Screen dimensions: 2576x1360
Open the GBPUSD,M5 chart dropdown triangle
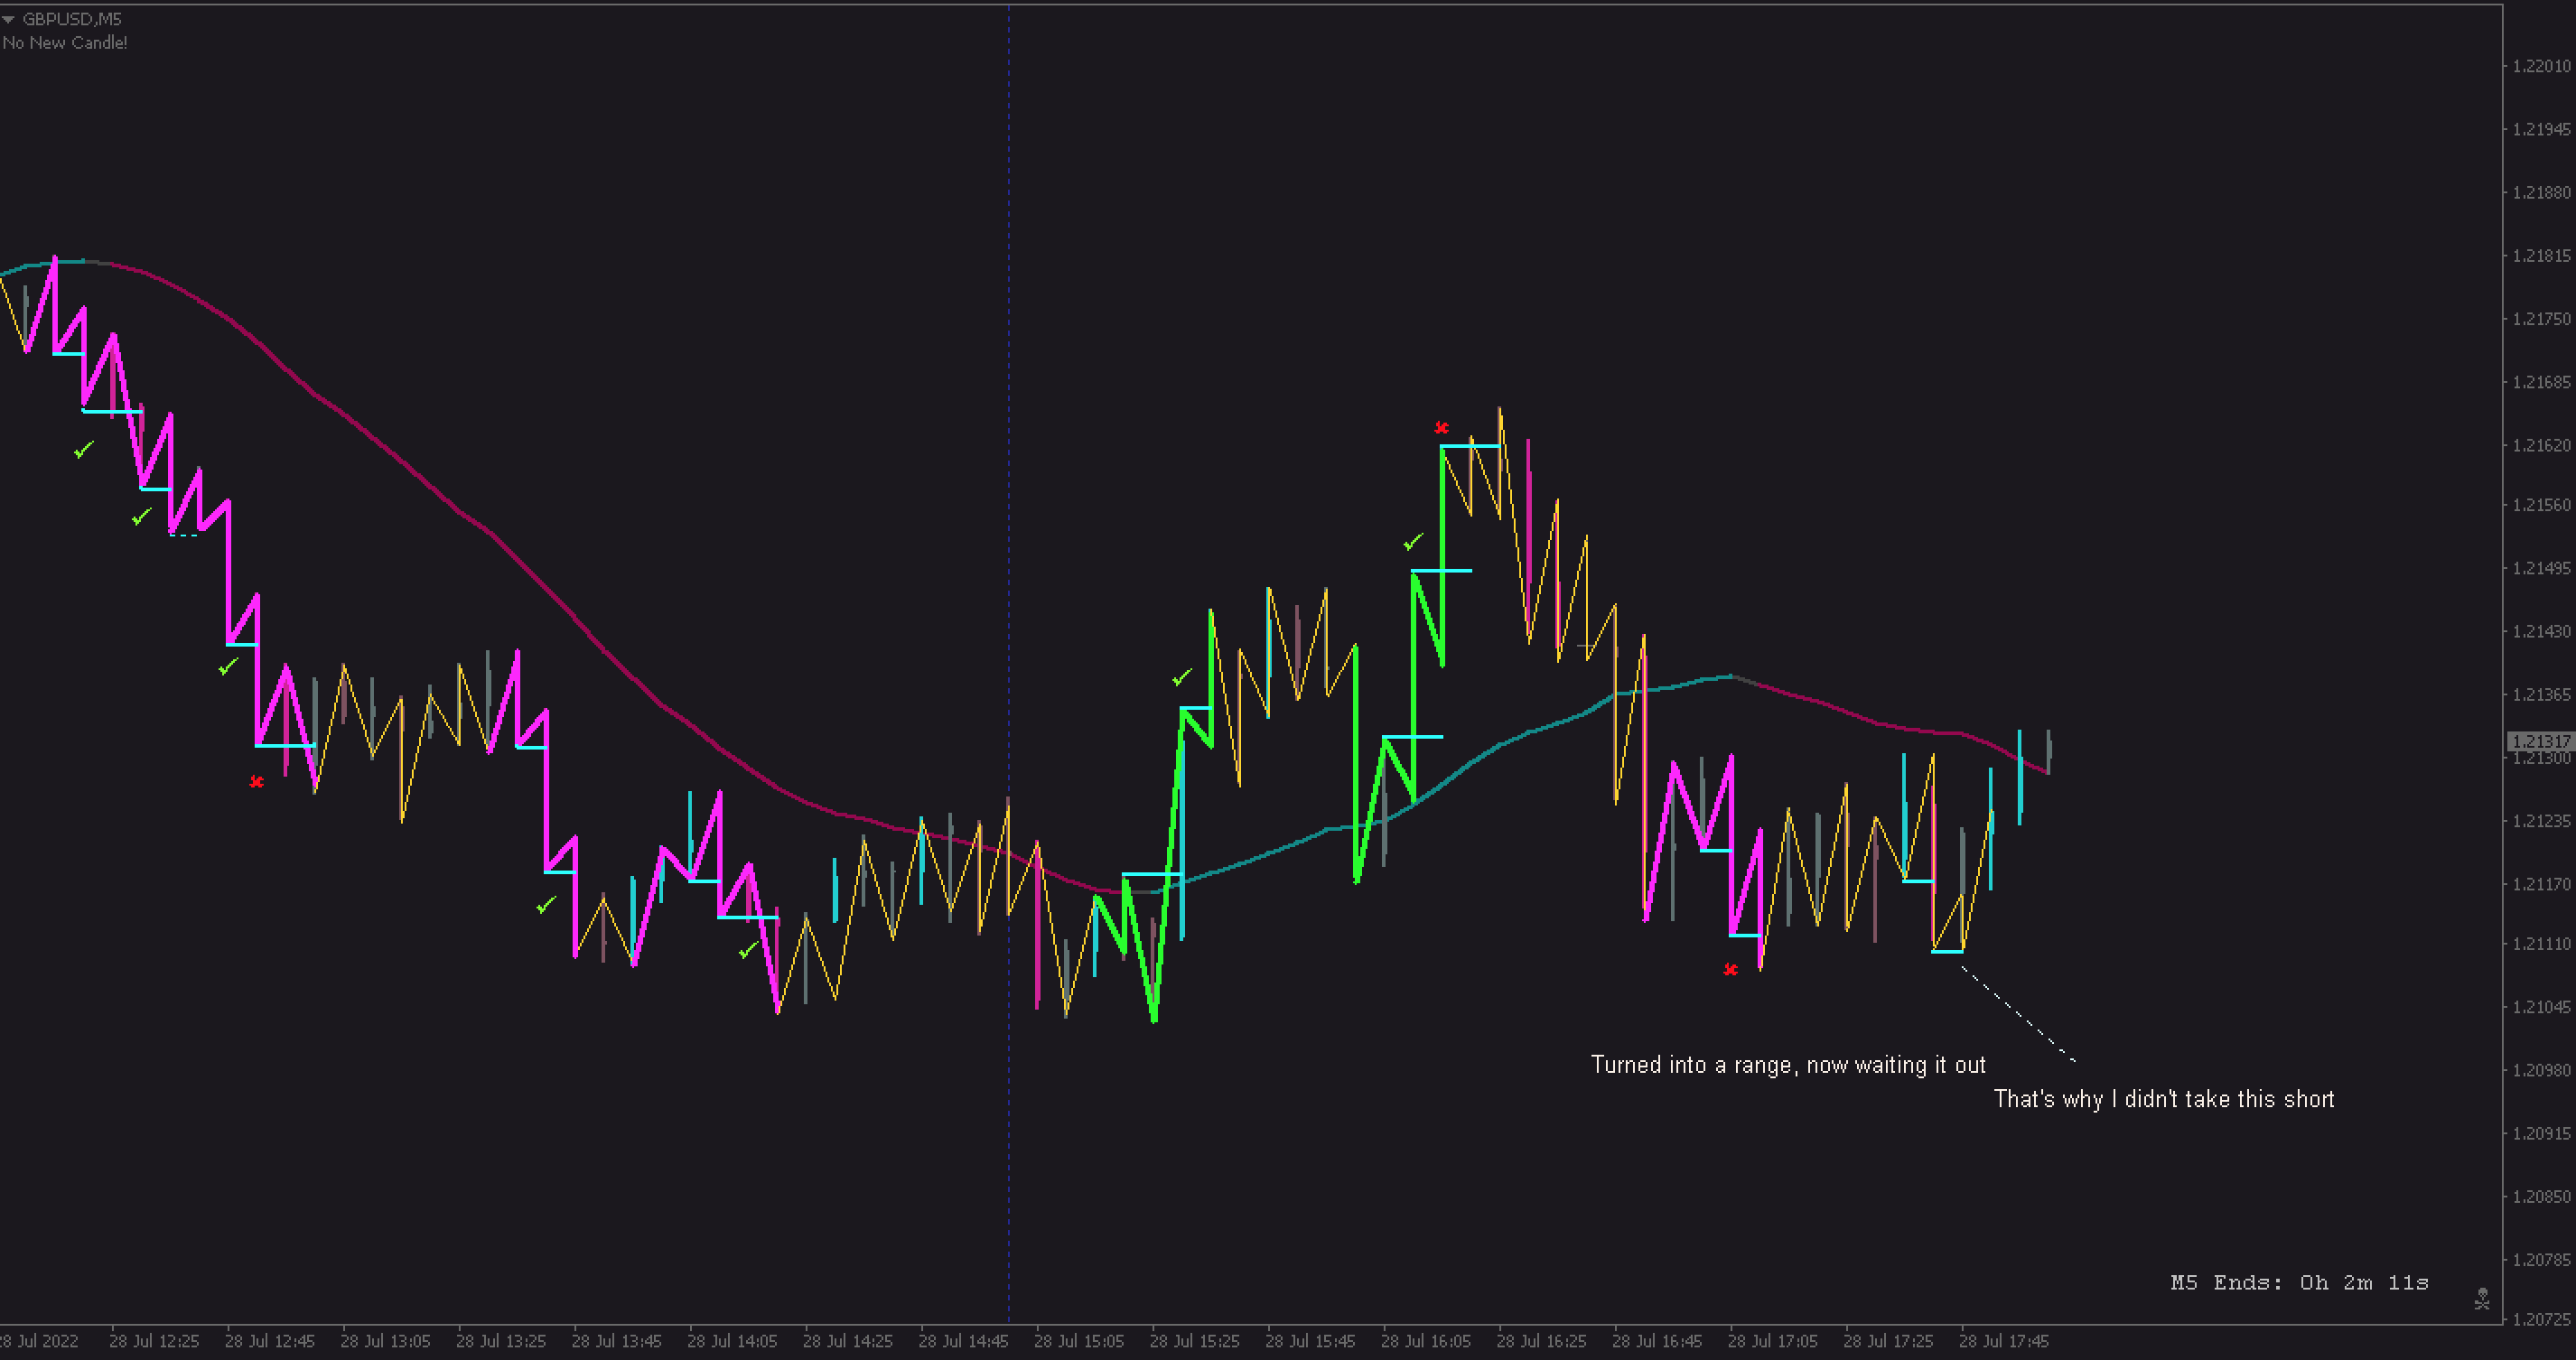click(8, 19)
